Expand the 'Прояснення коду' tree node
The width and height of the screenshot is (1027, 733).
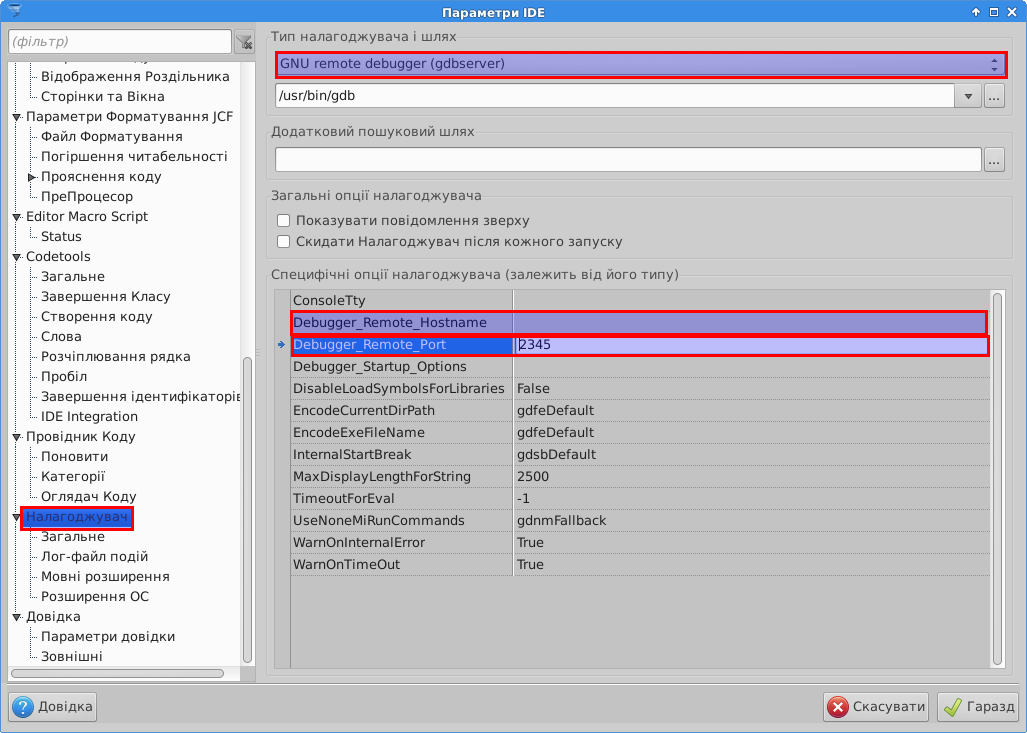point(31,177)
